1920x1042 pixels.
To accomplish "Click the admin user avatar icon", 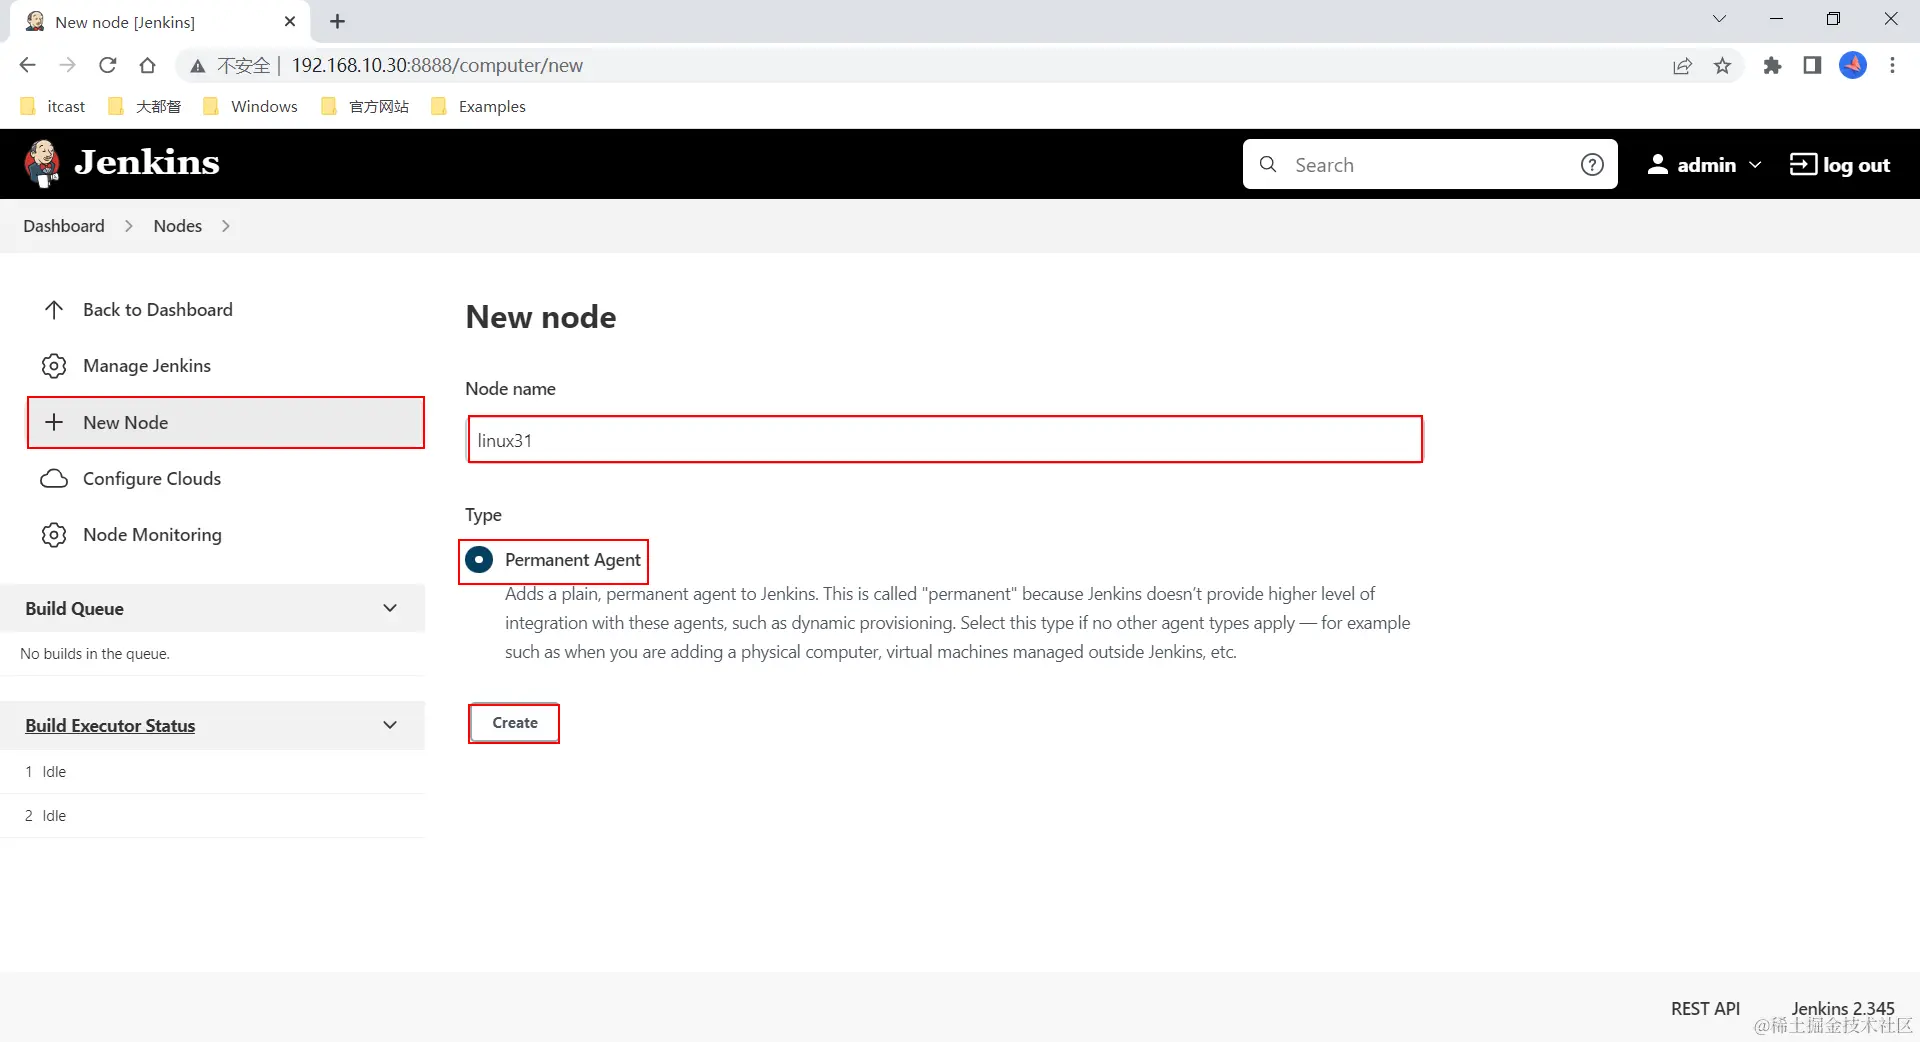I will tap(1657, 164).
